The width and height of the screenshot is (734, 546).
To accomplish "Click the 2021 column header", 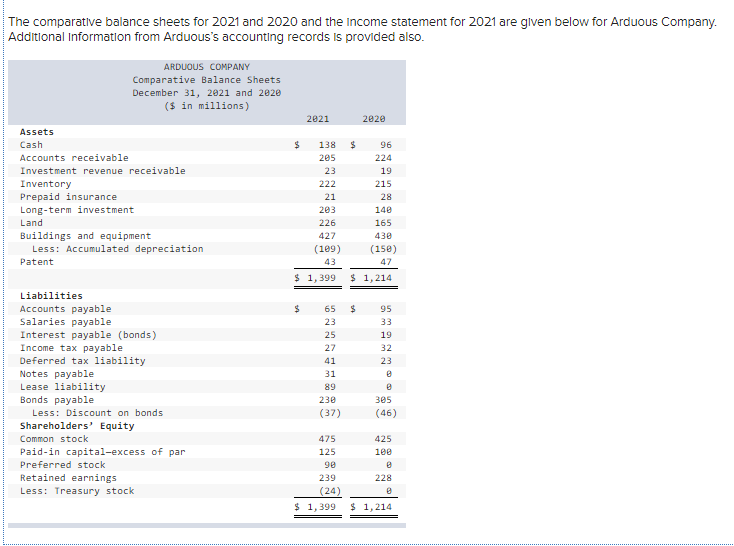I will (x=318, y=119).
